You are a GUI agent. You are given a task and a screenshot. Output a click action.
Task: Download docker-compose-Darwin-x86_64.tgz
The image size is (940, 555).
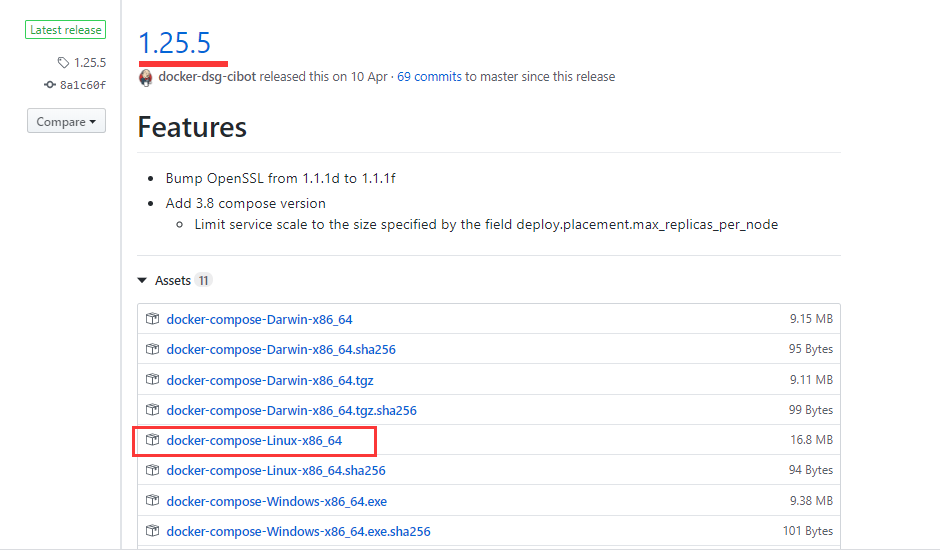[270, 380]
